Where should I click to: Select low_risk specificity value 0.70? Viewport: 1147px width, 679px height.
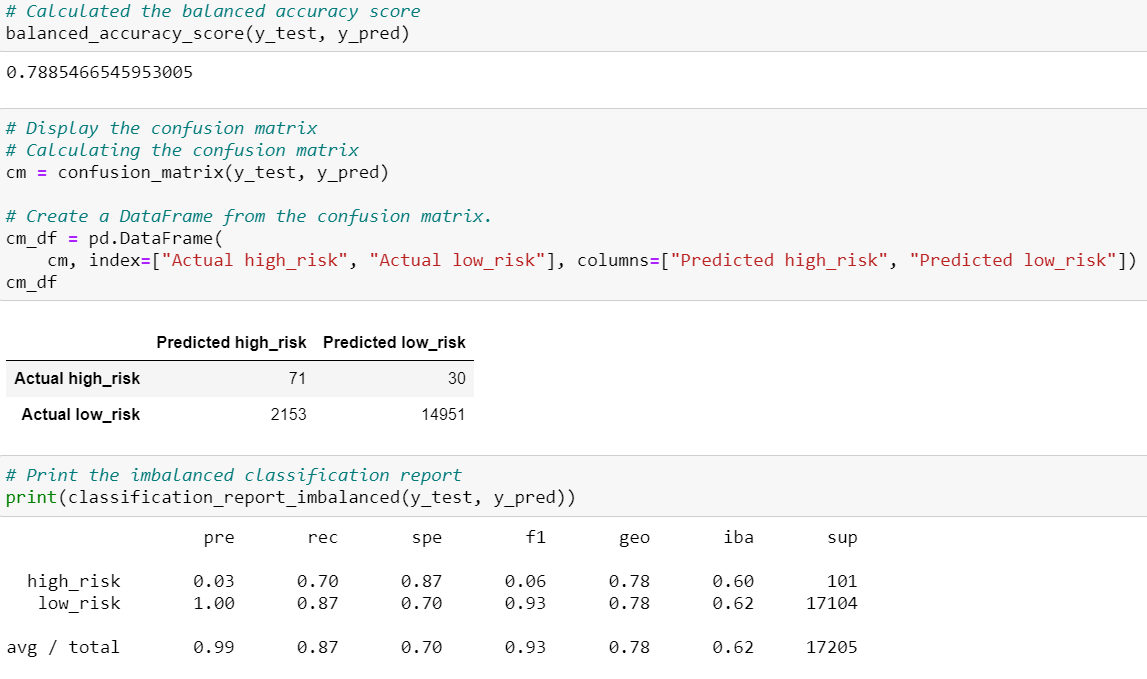coord(421,603)
